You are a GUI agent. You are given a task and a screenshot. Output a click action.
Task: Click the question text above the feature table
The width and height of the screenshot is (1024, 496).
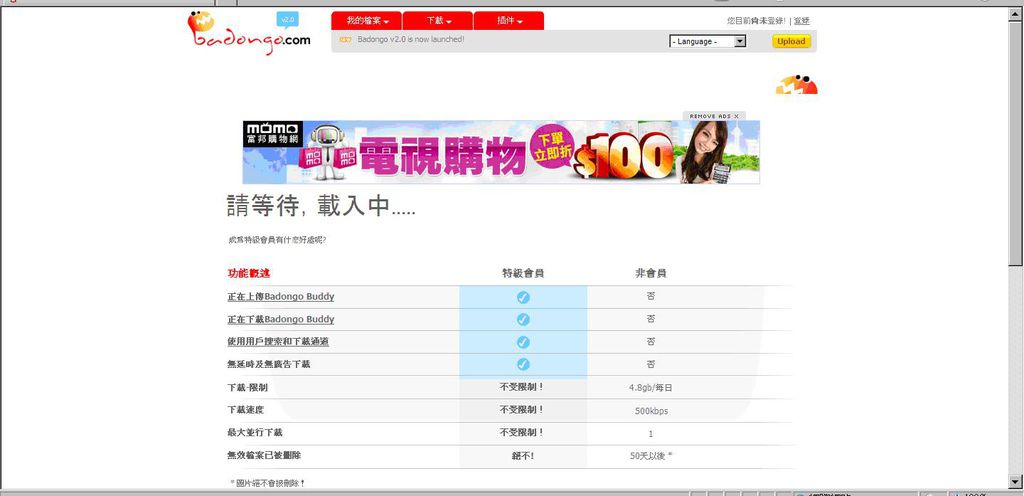(277, 240)
